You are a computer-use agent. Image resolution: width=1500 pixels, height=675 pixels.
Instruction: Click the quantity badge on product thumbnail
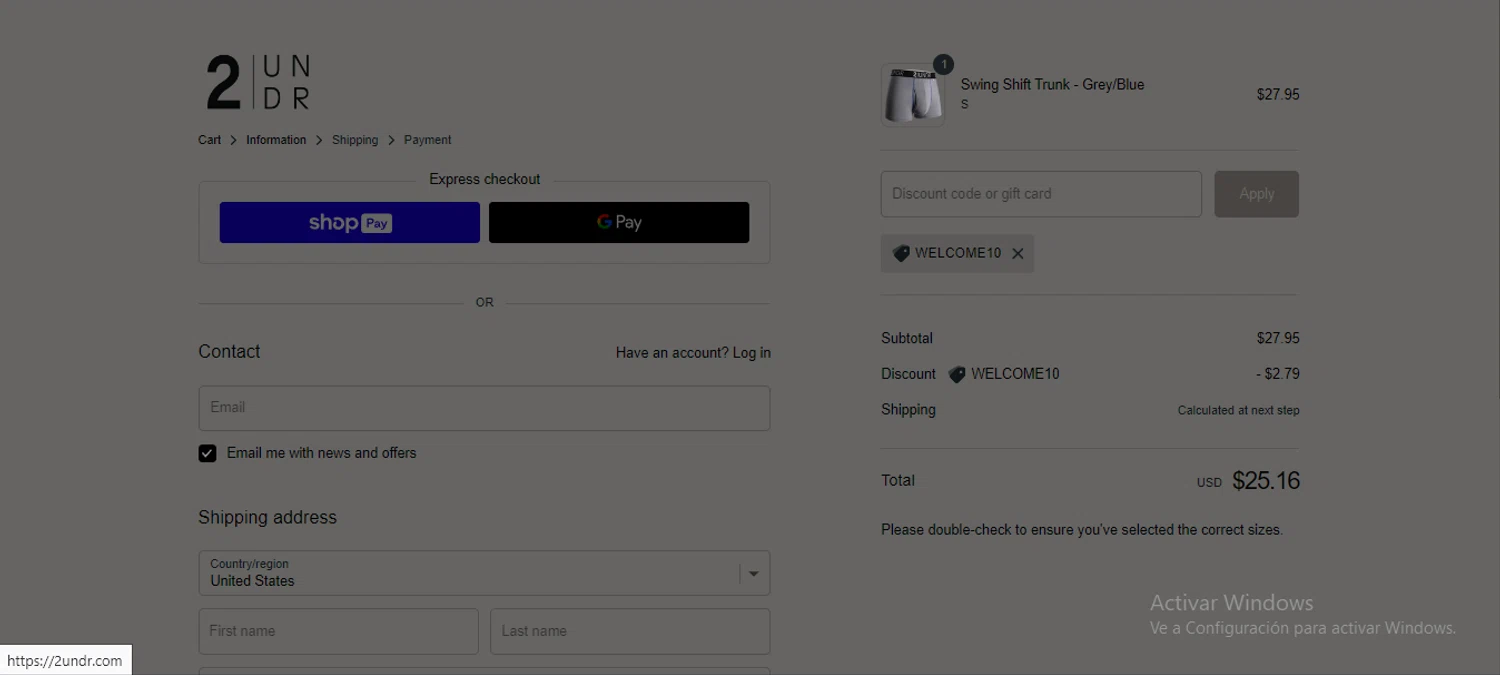943,65
